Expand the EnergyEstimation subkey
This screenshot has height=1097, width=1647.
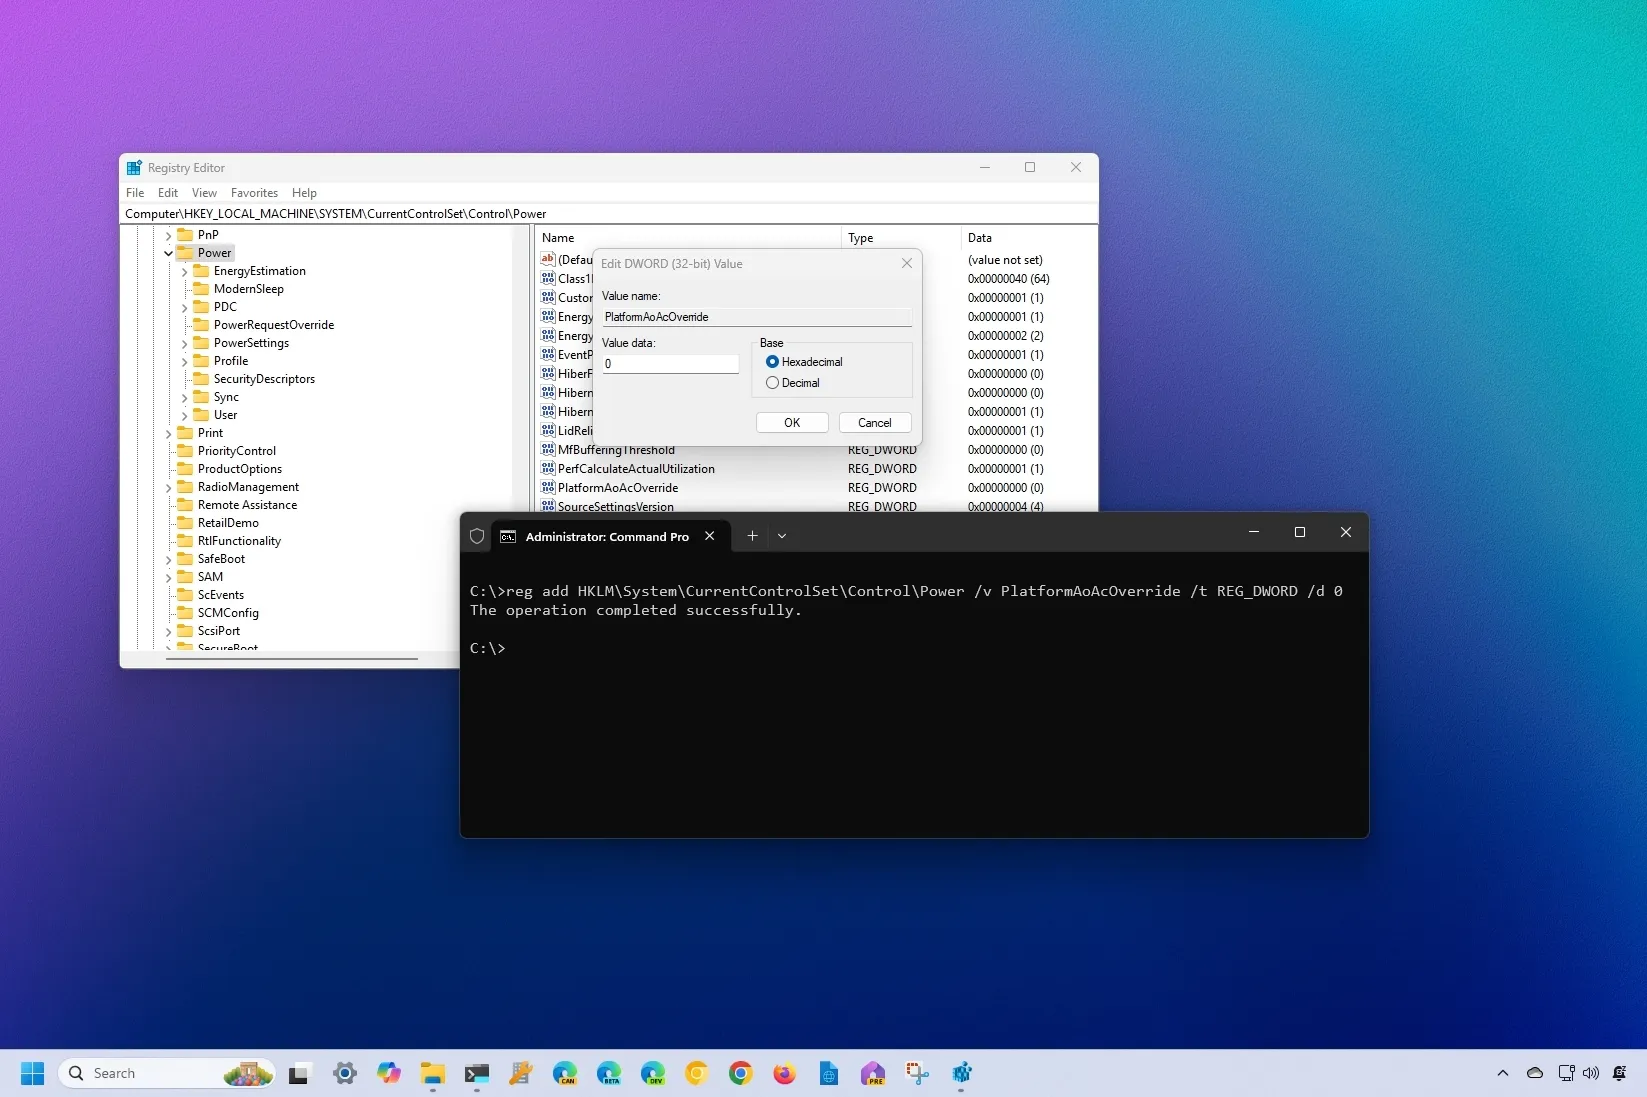pyautogui.click(x=184, y=271)
